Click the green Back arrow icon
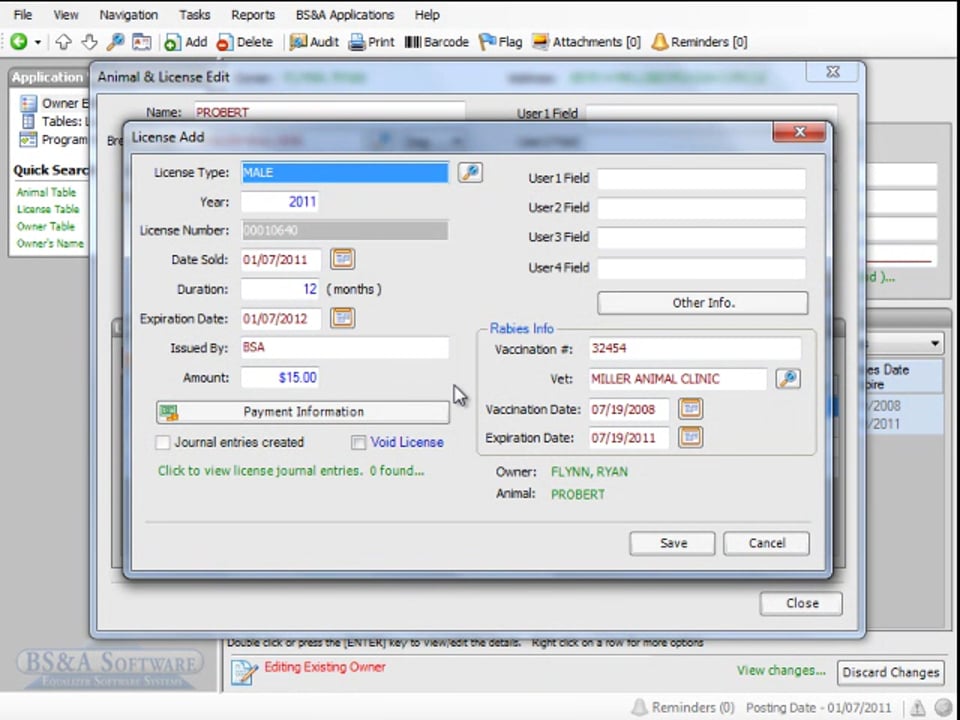 (18, 42)
